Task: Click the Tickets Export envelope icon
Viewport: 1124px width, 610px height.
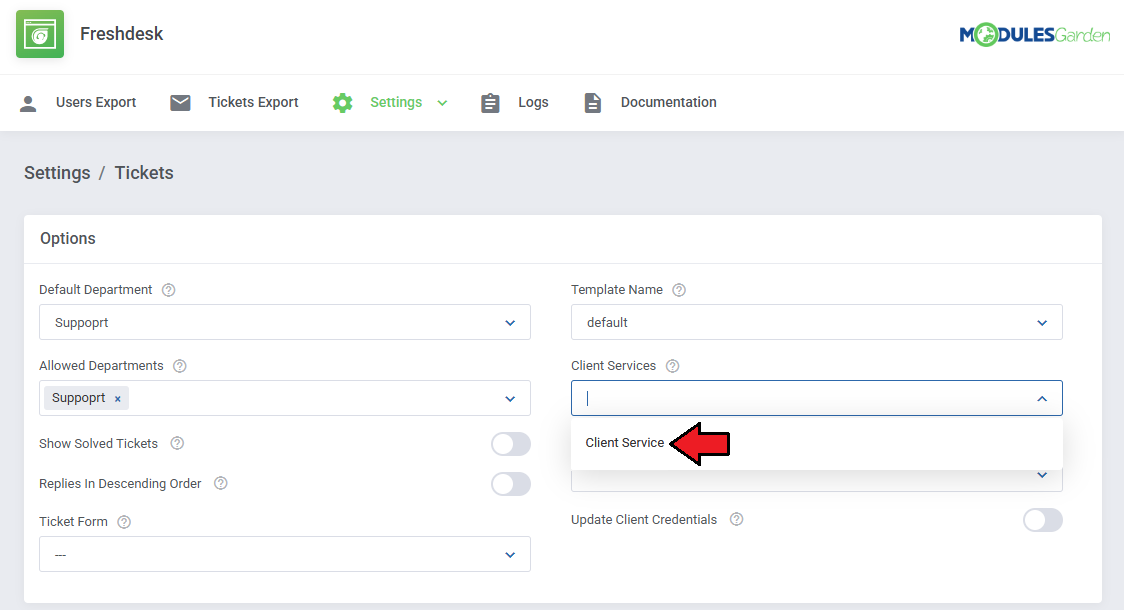Action: click(180, 103)
